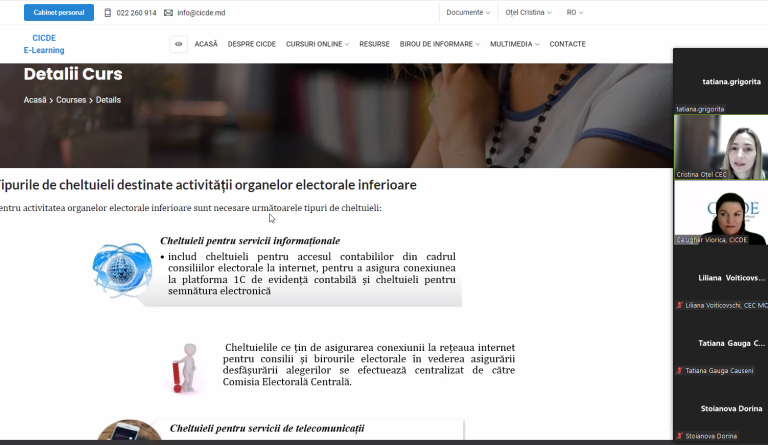768x445 pixels.
Task: Open the Resurse menu item
Action: [374, 44]
